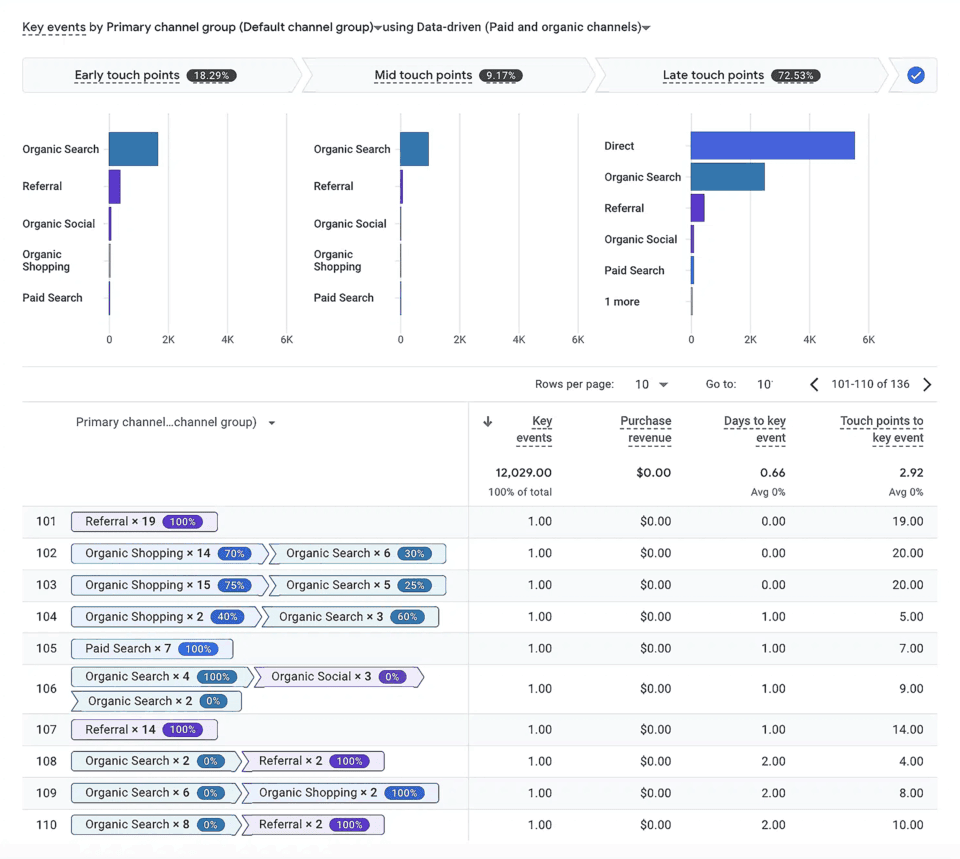Open Rows per page dropdown

click(x=651, y=385)
